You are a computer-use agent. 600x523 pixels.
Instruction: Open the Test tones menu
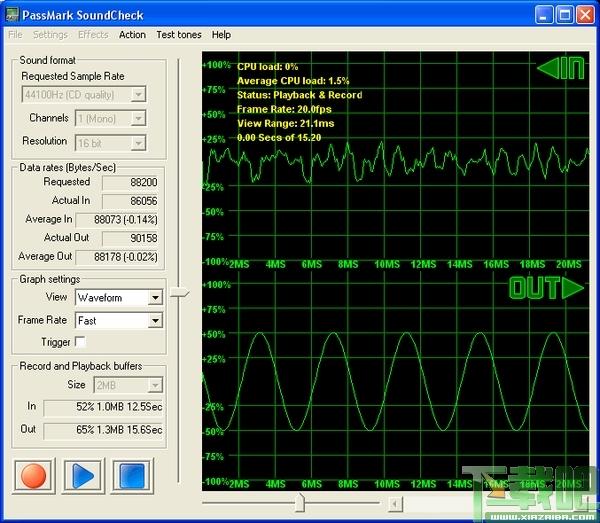(178, 34)
